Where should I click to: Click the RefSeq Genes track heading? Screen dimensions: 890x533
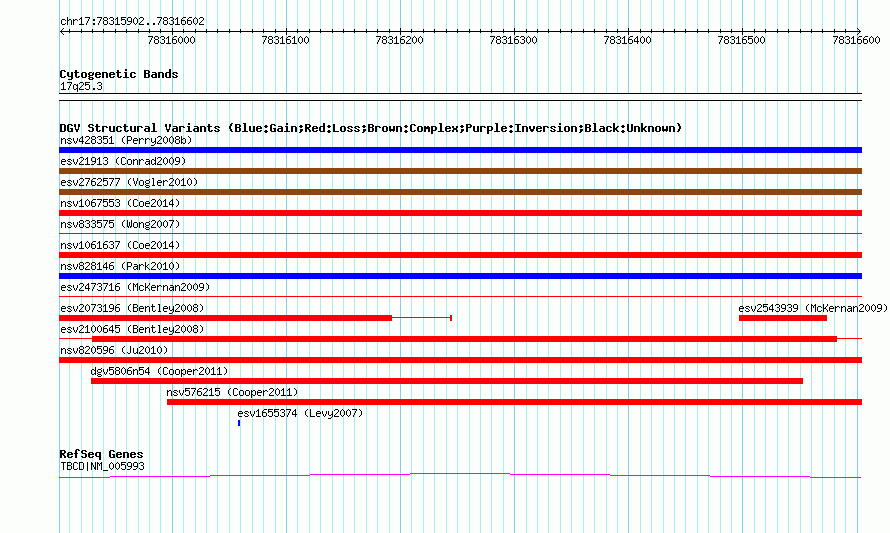[x=101, y=454]
